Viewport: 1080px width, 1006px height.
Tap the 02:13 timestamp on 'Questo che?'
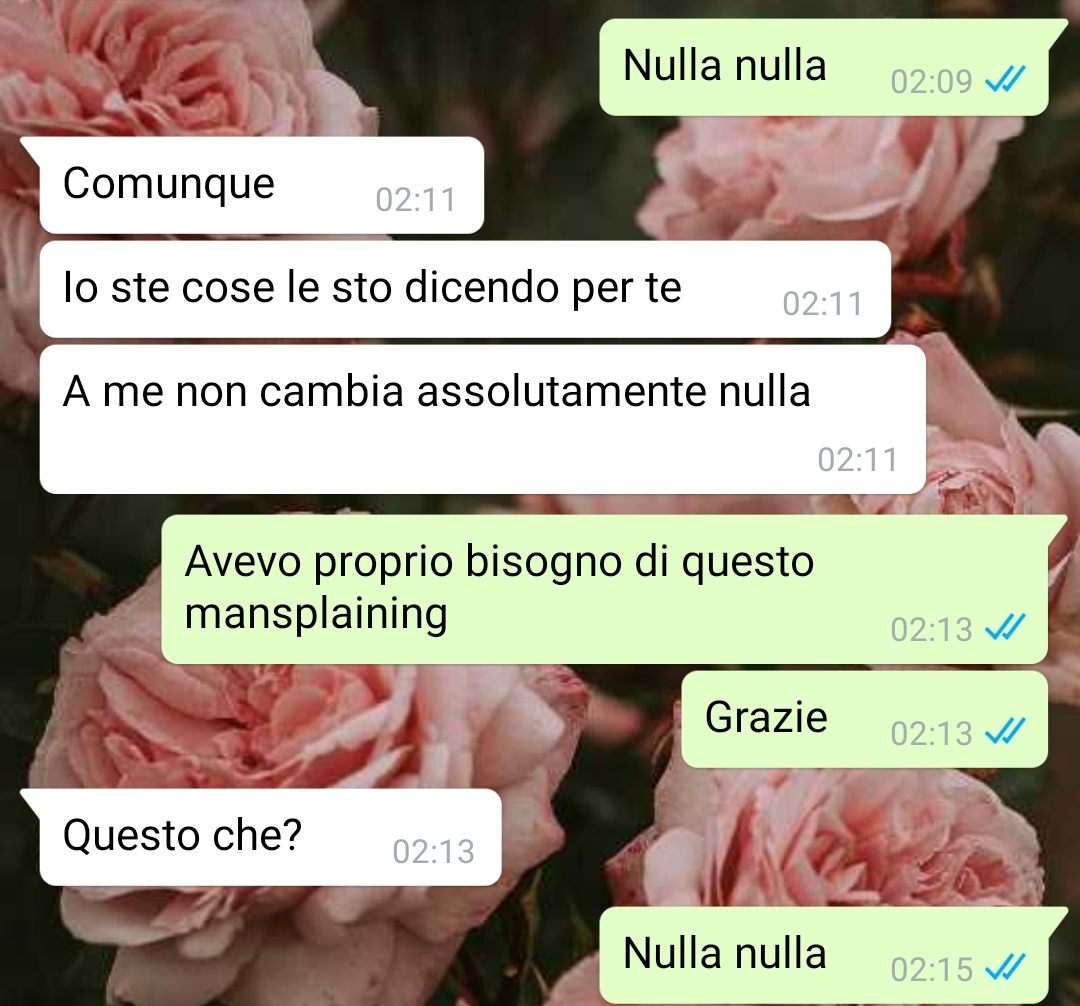point(433,852)
